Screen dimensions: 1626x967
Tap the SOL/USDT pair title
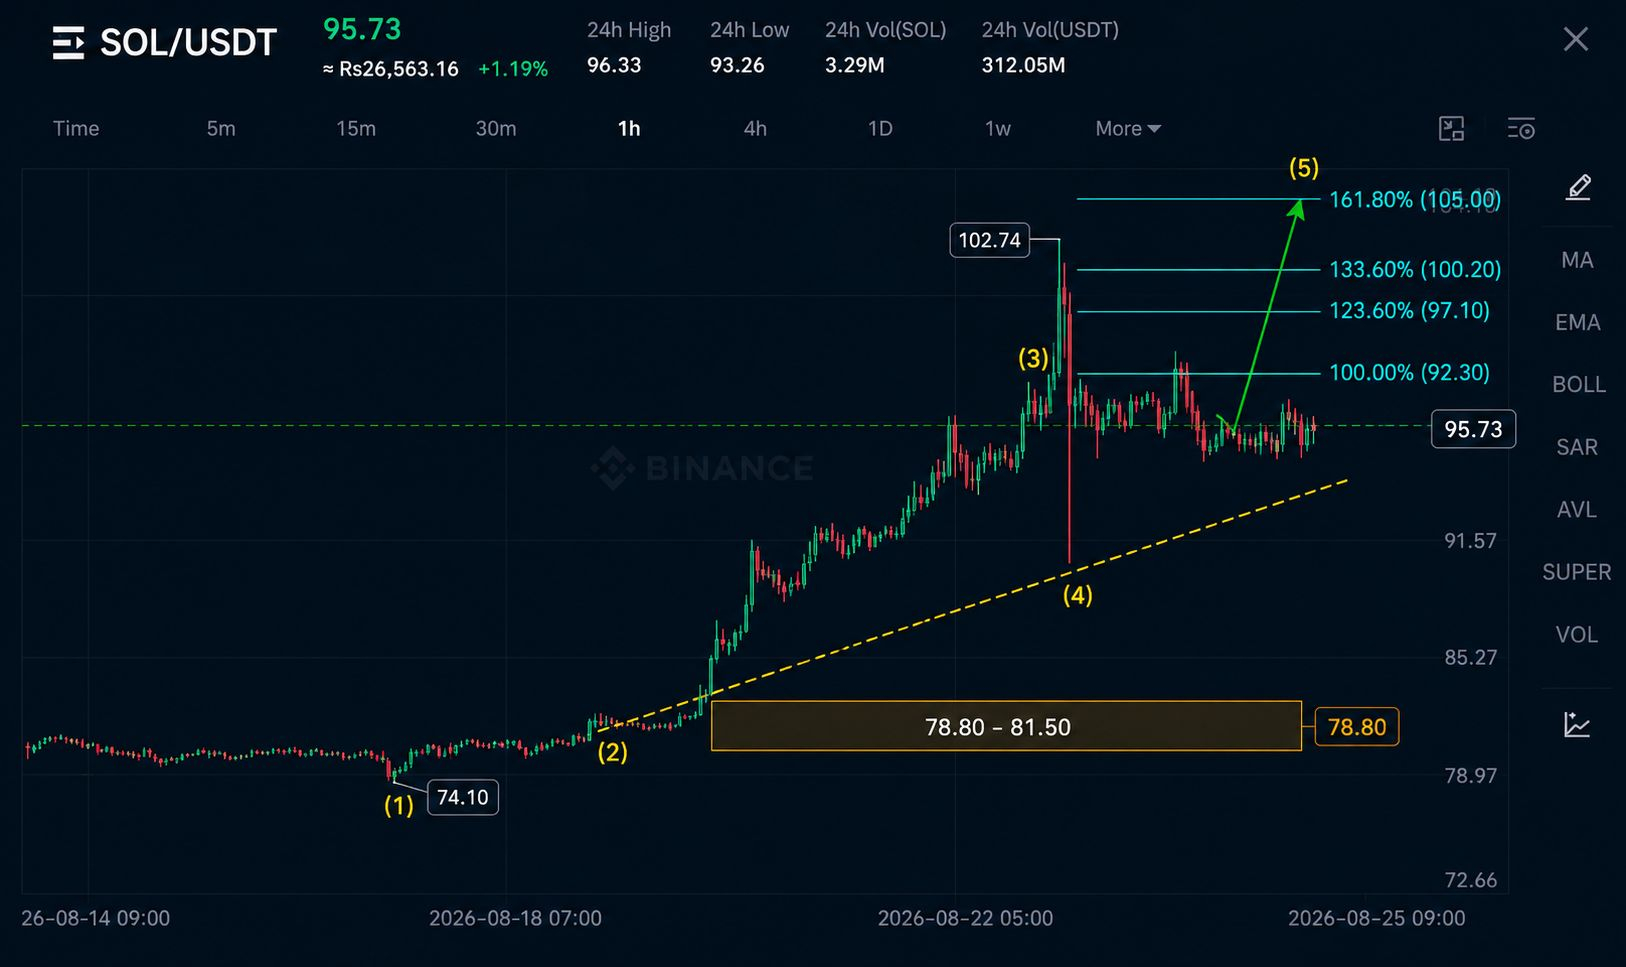point(188,43)
